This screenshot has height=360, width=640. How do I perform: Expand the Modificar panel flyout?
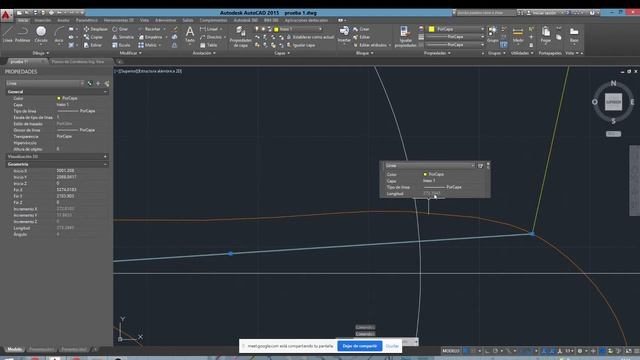pyautogui.click(x=131, y=53)
